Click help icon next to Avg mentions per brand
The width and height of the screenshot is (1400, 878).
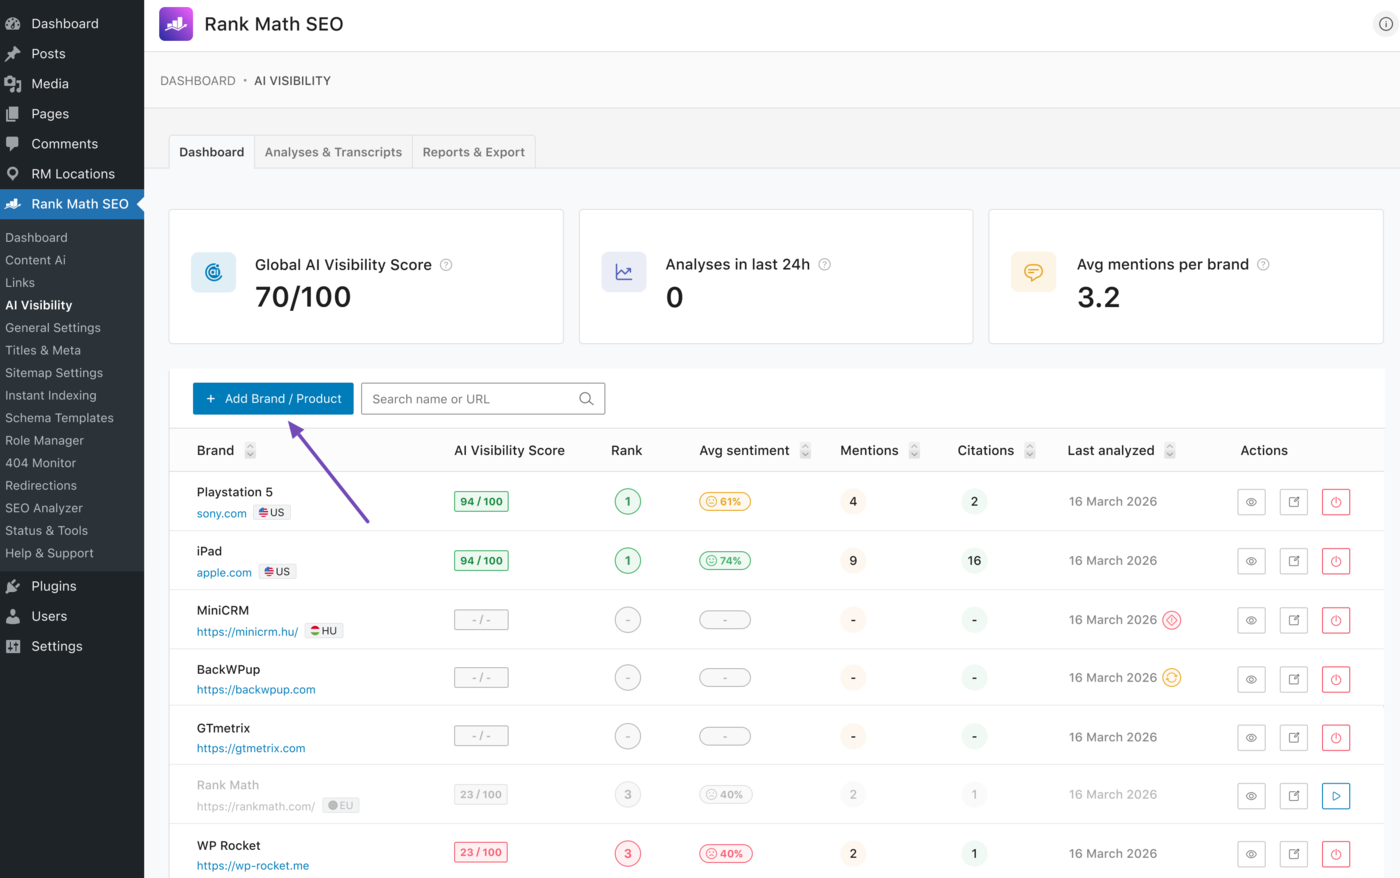click(x=1263, y=265)
